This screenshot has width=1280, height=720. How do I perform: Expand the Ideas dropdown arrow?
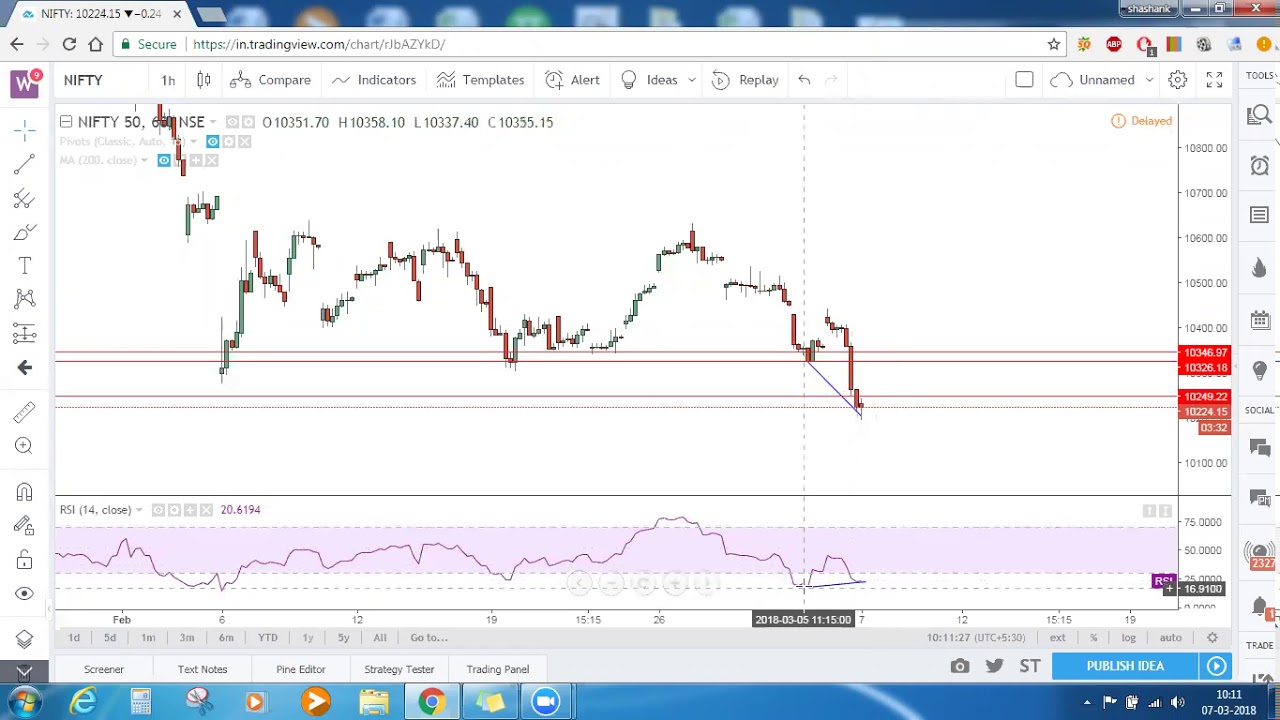[x=691, y=80]
